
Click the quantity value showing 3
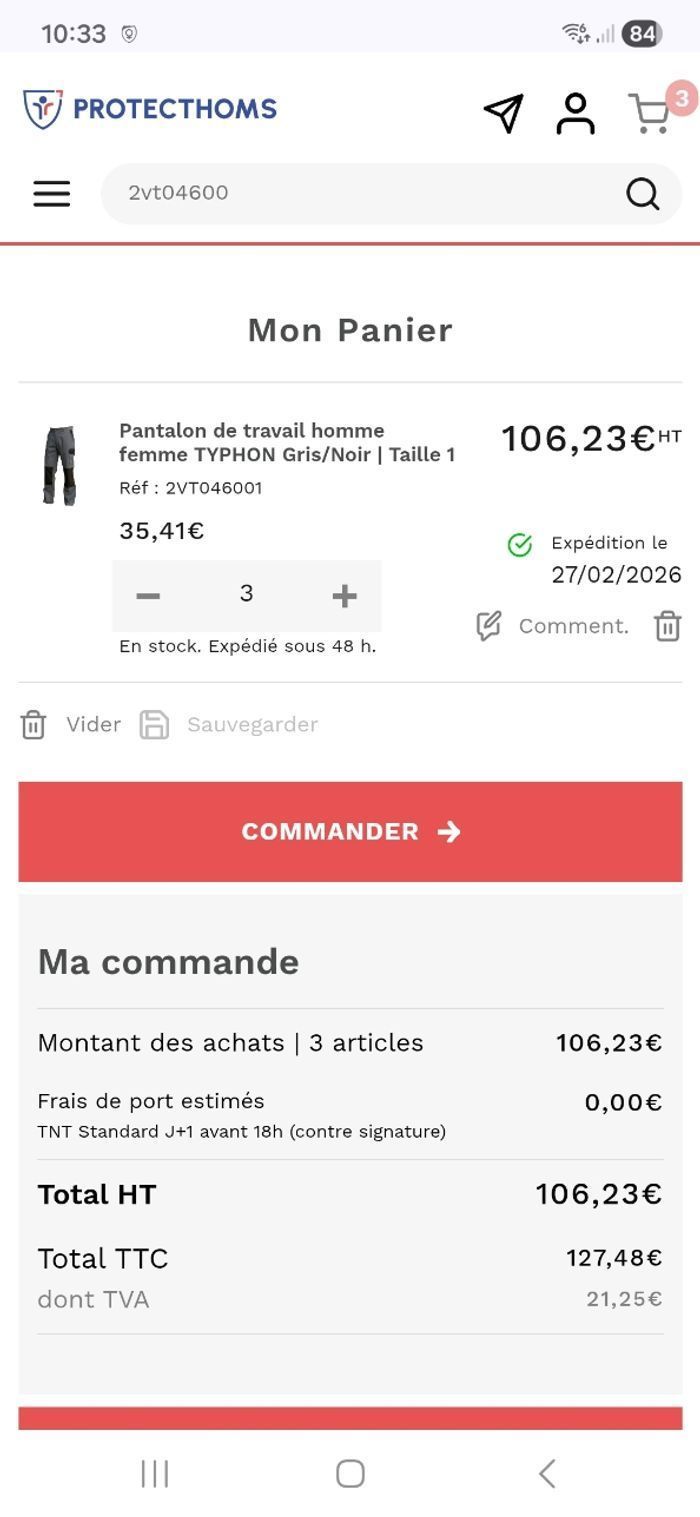pyautogui.click(x=246, y=595)
